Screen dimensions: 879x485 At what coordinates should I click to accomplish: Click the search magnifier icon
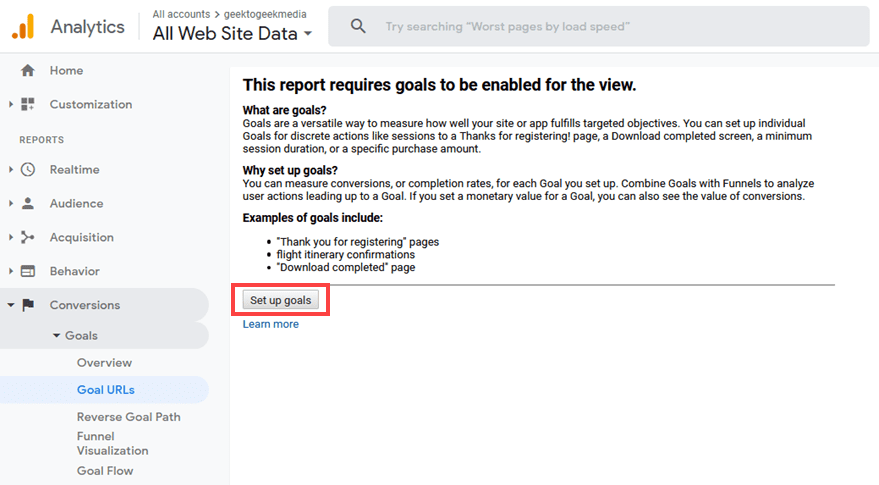coord(358,27)
